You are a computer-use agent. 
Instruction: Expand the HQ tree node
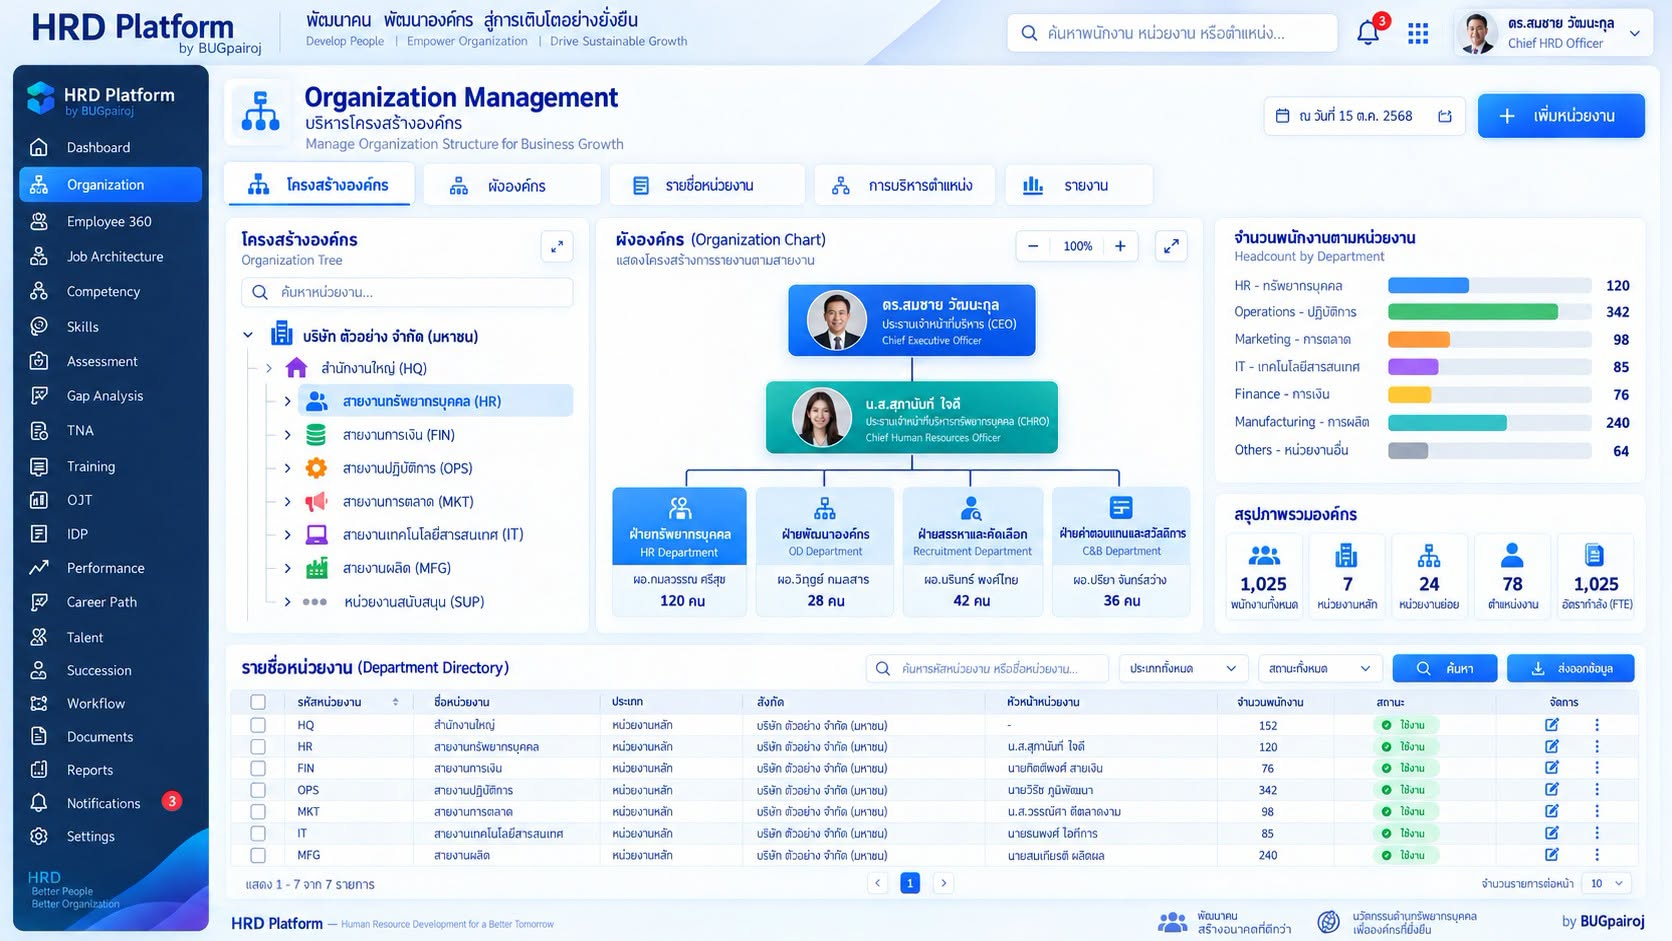pyautogui.click(x=268, y=368)
